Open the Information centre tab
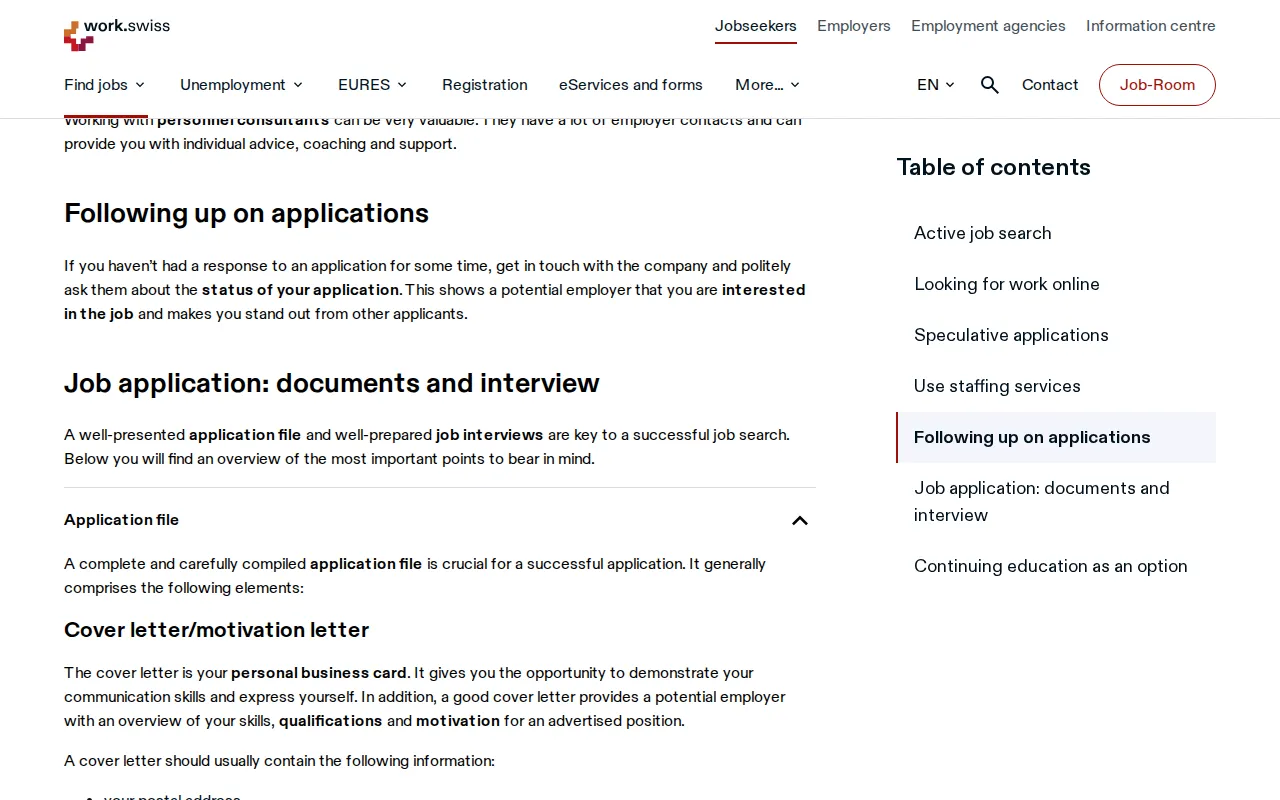Viewport: 1280px width, 800px height. [1151, 26]
